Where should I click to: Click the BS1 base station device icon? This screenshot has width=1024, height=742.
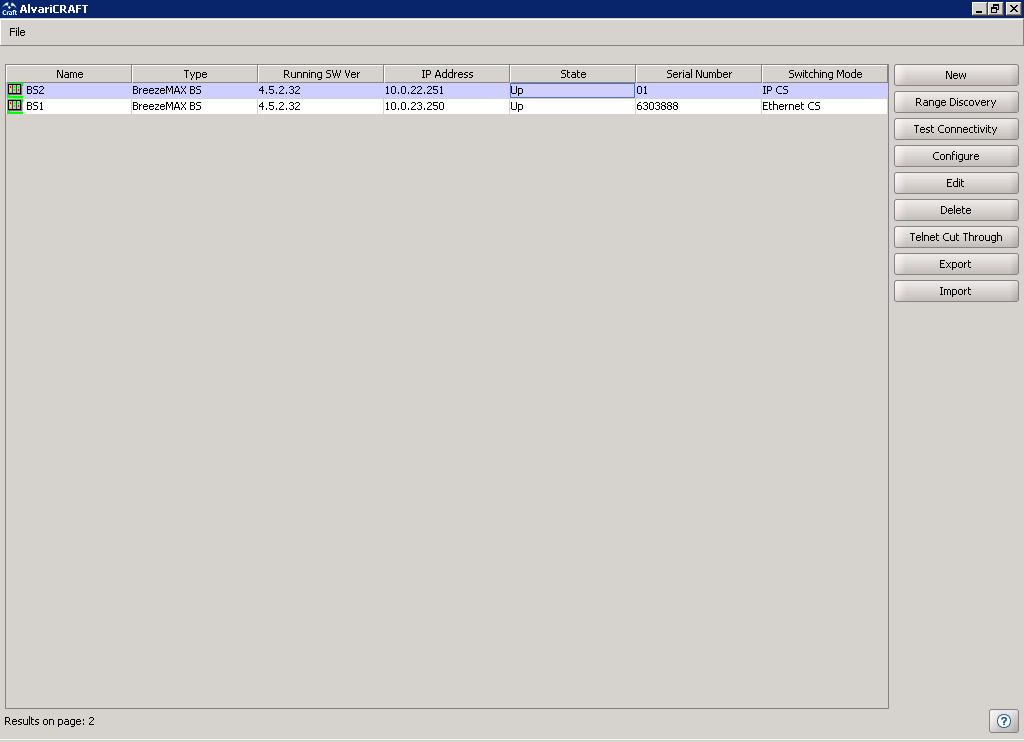pos(15,106)
